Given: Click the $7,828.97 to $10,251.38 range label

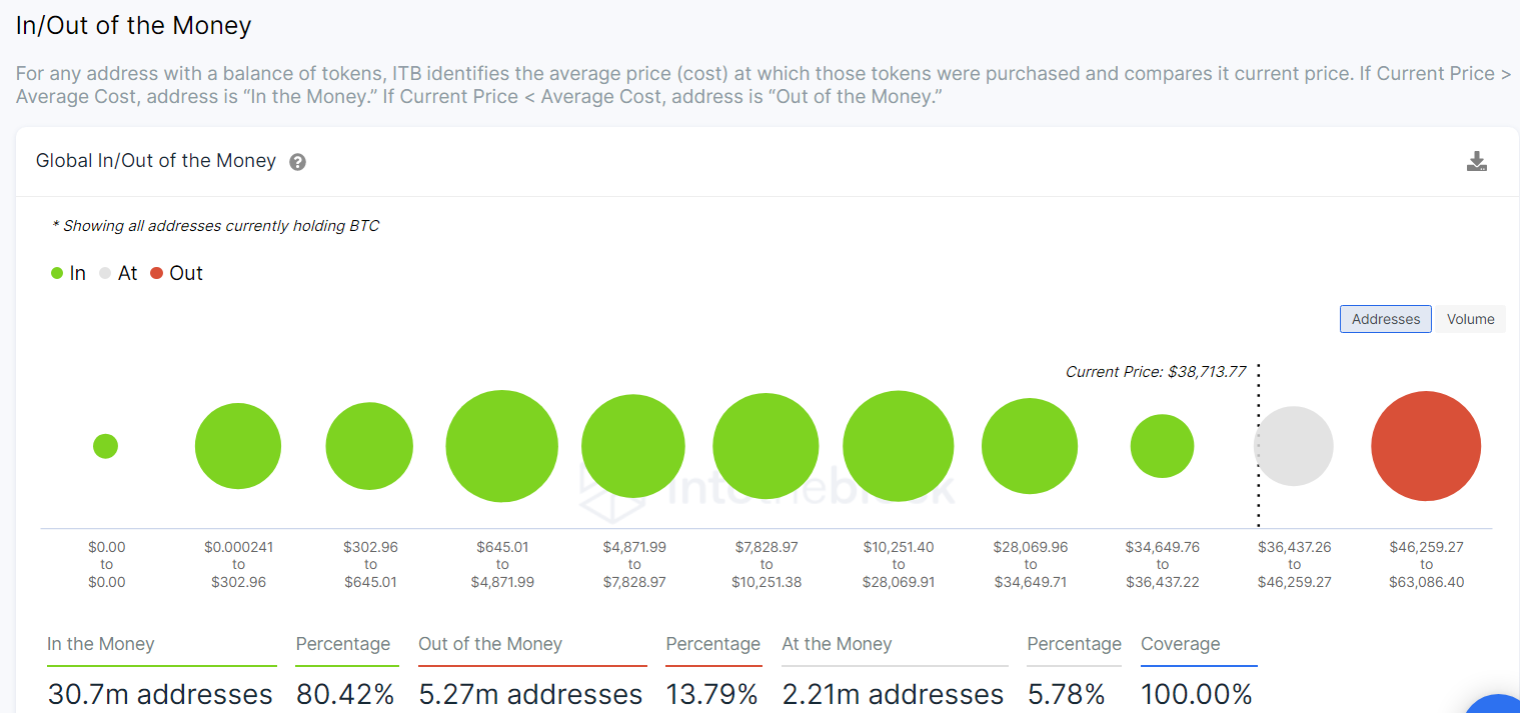Looking at the screenshot, I should (x=766, y=564).
